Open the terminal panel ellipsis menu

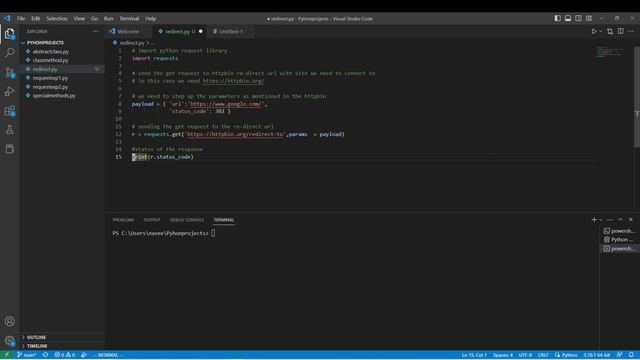click(x=610, y=220)
